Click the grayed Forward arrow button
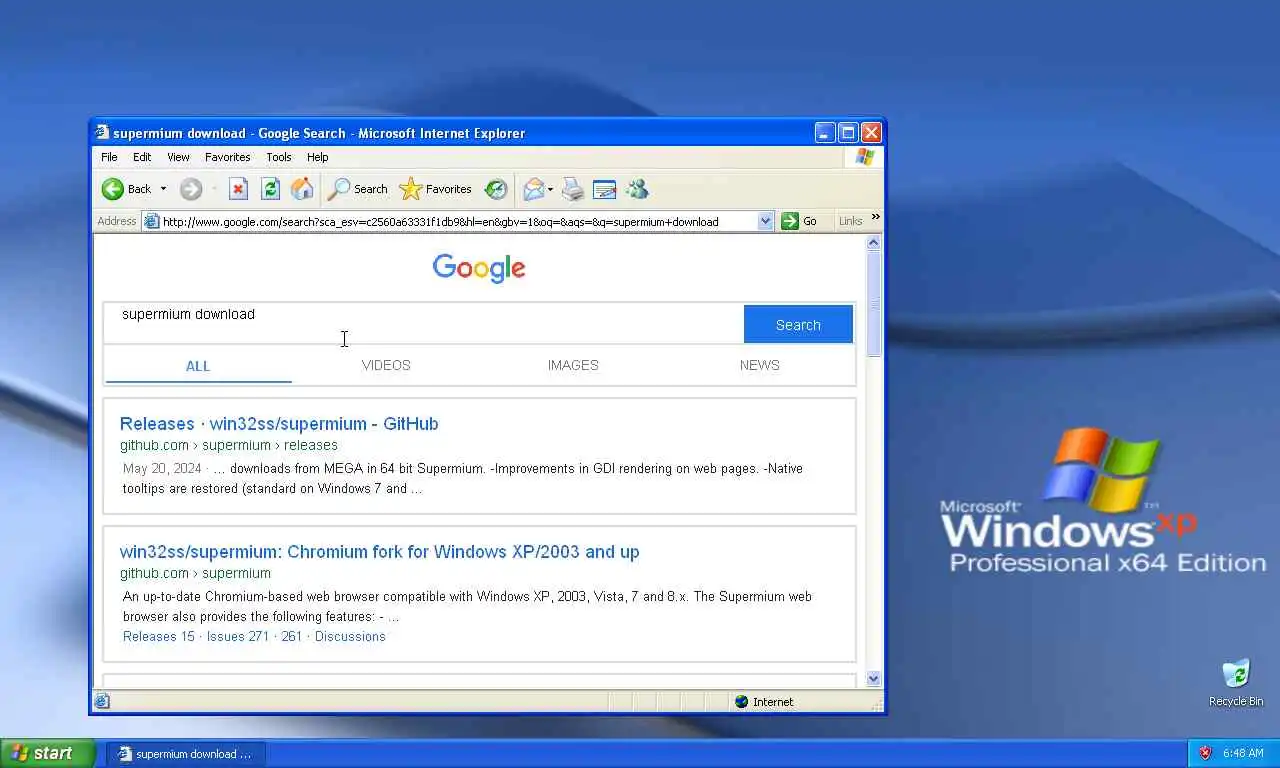This screenshot has width=1280, height=768. [x=191, y=189]
